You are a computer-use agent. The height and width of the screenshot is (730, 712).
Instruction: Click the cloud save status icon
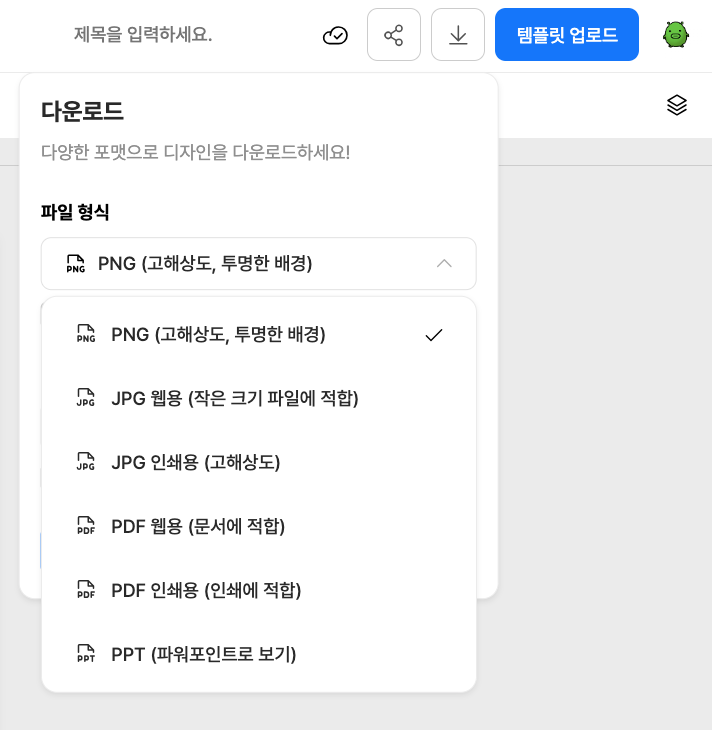(335, 35)
